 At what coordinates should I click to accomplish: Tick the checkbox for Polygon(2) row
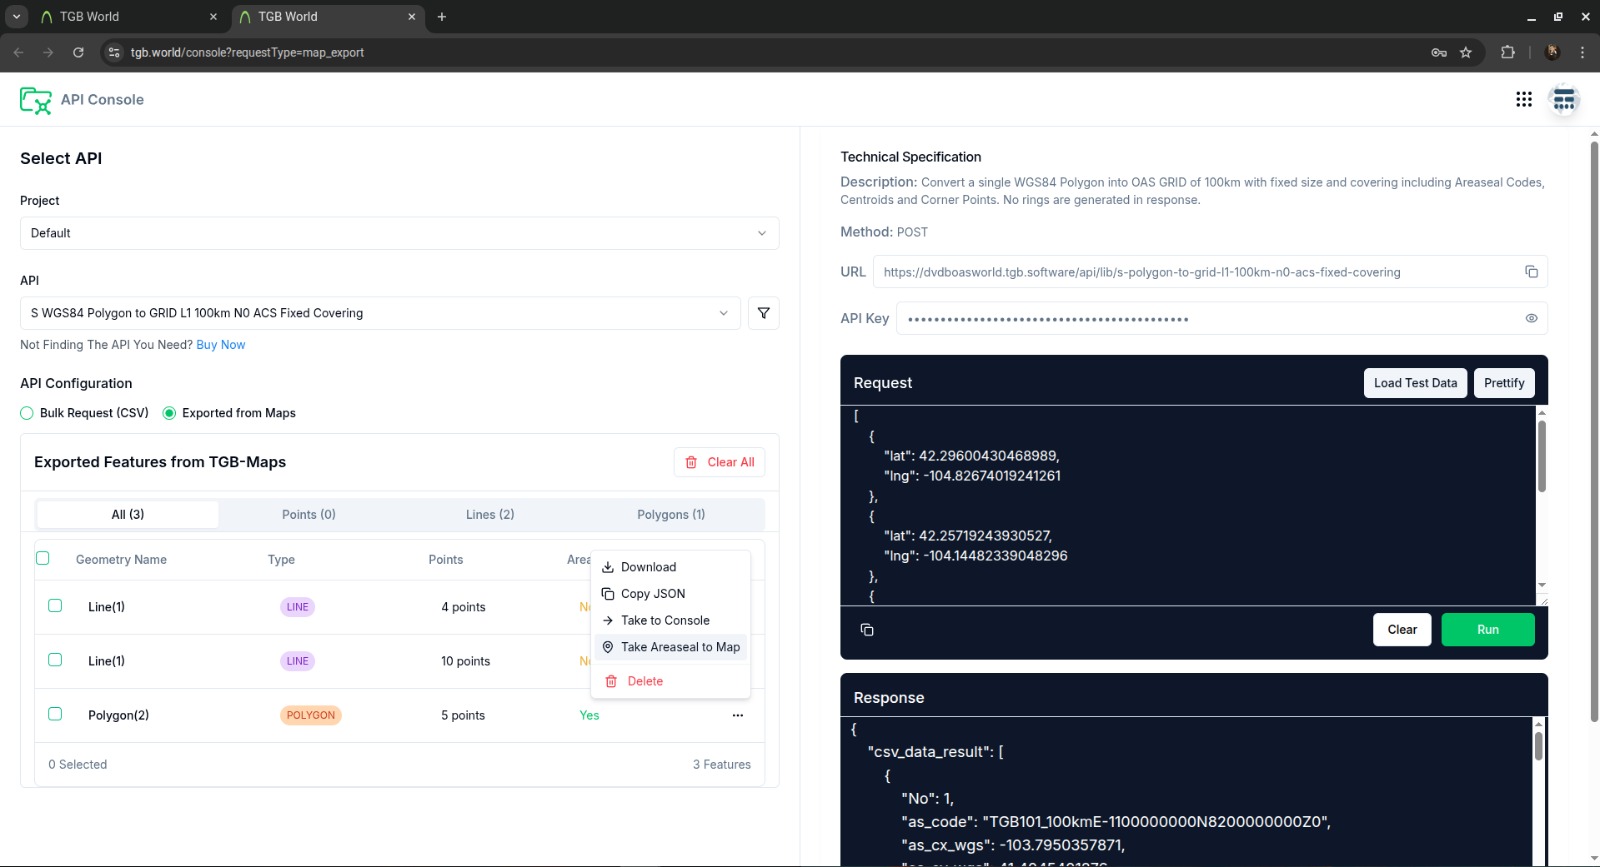[55, 714]
